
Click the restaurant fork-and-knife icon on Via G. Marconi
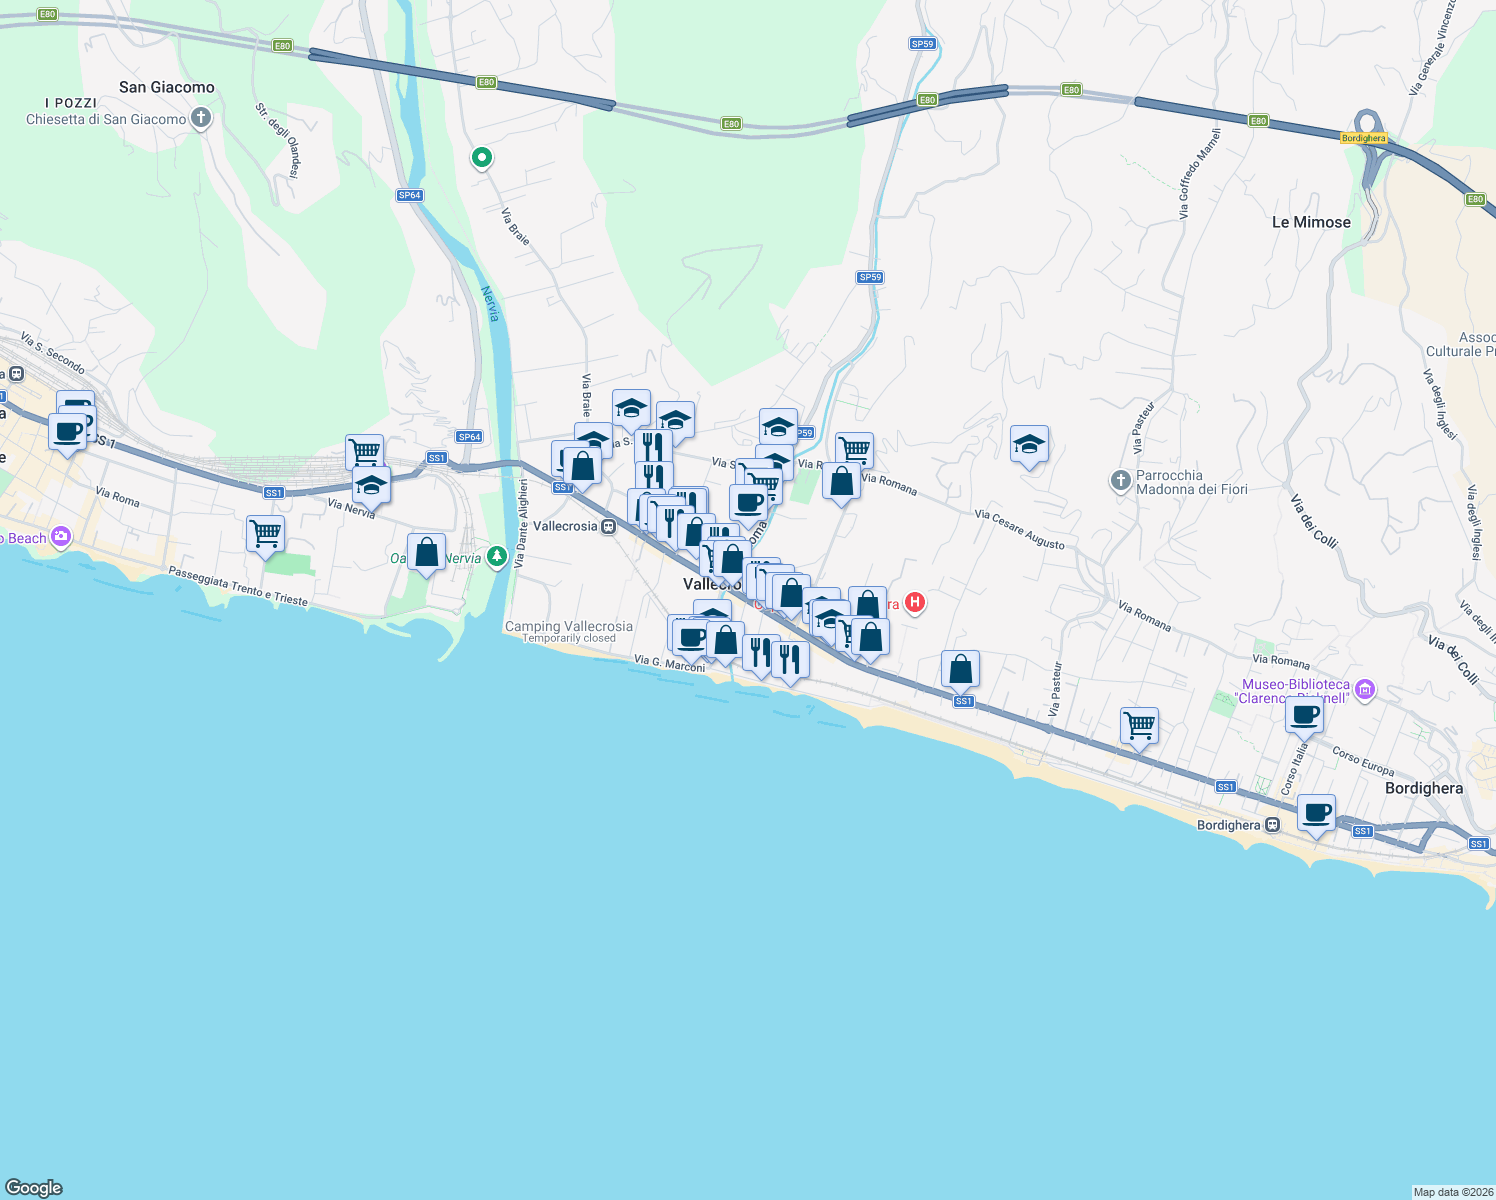click(762, 655)
